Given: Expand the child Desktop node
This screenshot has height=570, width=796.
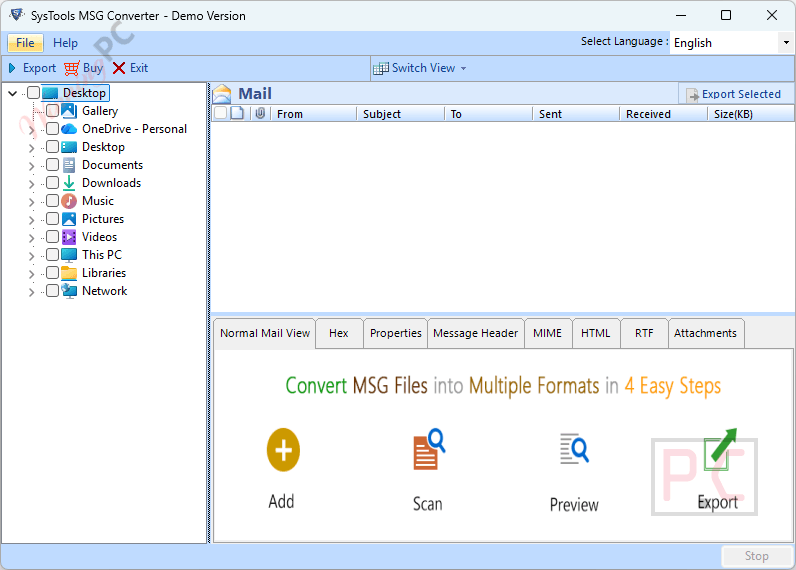Looking at the screenshot, I should click(31, 148).
